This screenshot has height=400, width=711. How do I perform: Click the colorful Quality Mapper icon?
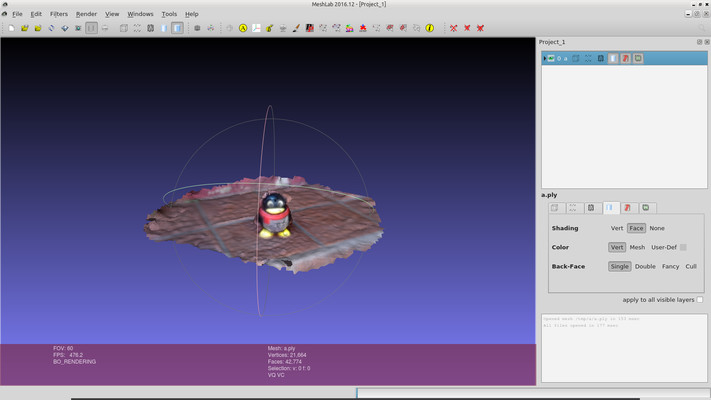(x=350, y=28)
